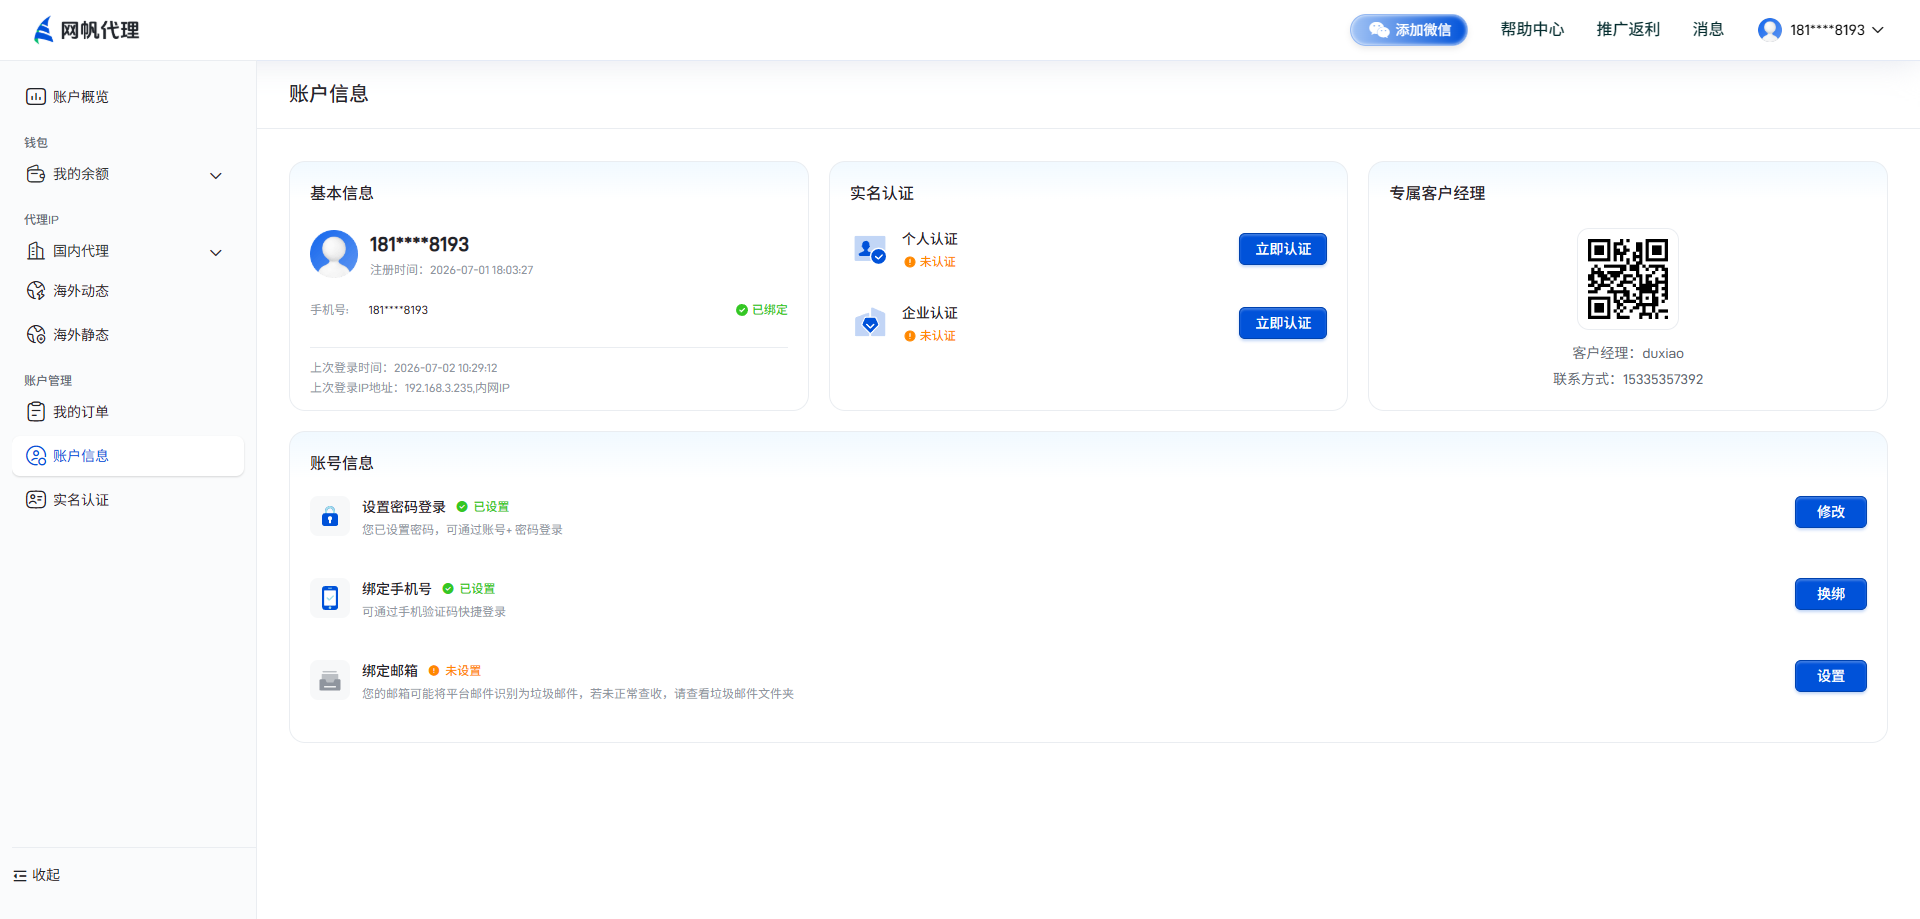Expand the 国内代理 submenu arrow

(216, 253)
